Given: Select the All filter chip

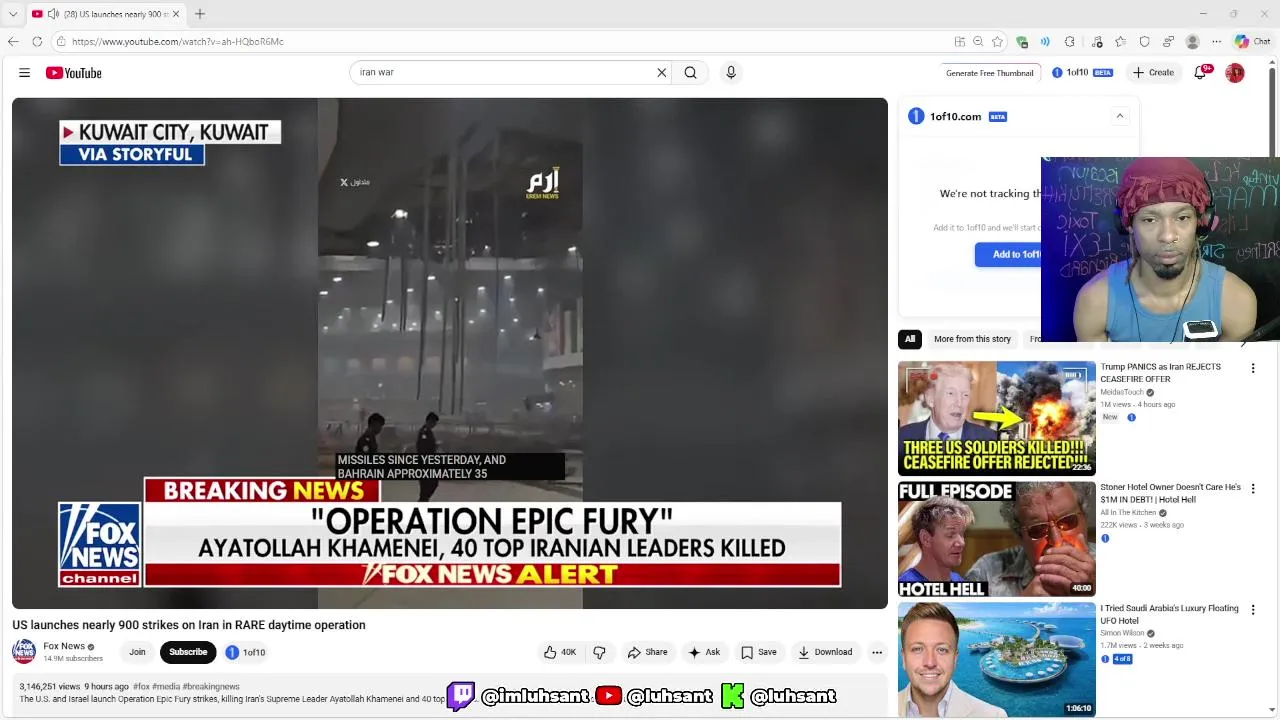Looking at the screenshot, I should click(x=910, y=339).
